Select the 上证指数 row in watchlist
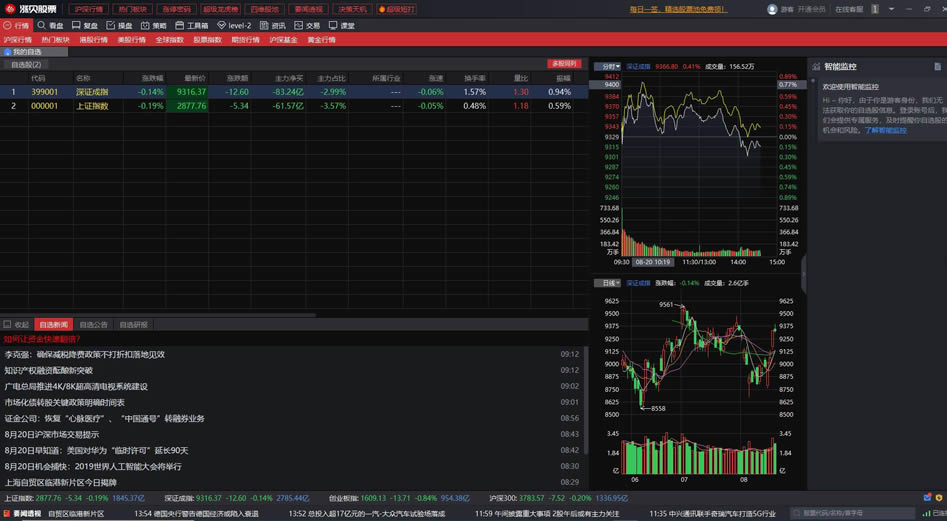947x521 pixels. 294,106
